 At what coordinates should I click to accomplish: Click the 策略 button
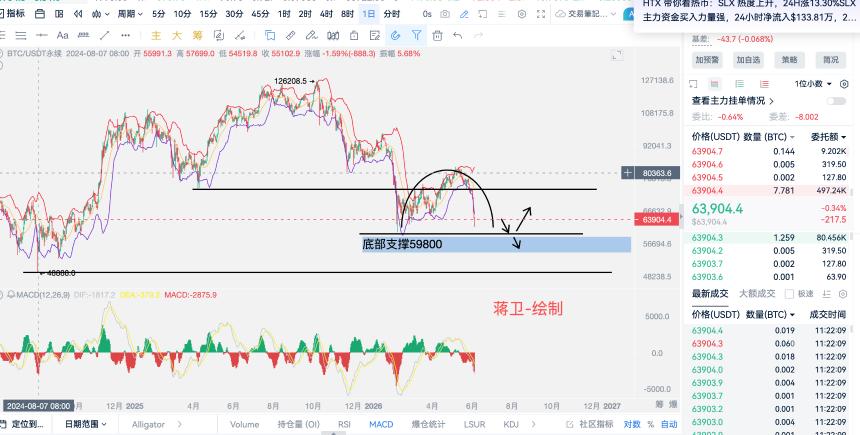click(x=789, y=60)
